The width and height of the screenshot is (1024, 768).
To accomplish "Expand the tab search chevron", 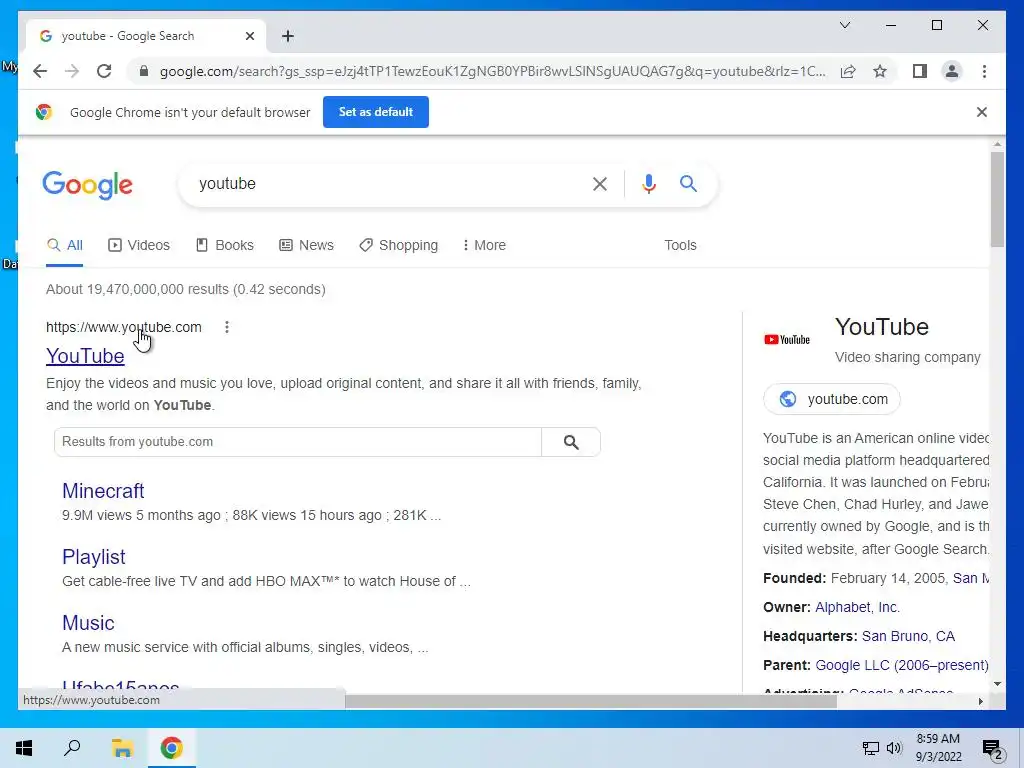I will point(844,25).
